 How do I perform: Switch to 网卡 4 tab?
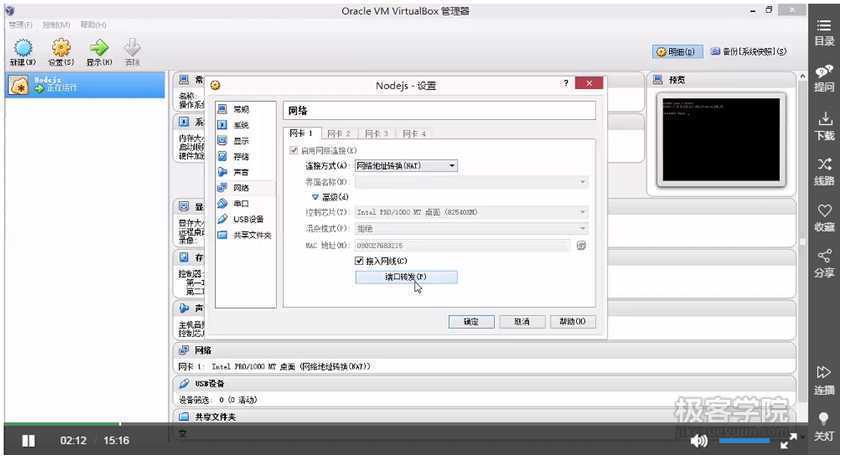tap(414, 133)
